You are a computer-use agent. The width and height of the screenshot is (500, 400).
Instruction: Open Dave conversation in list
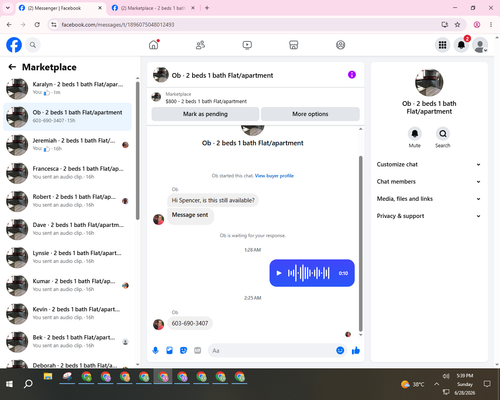coord(67,229)
